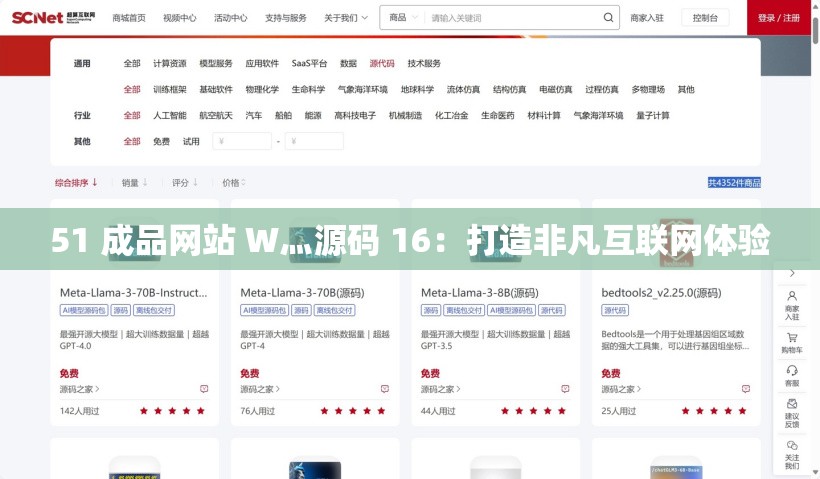Screen dimensions: 820x479
Task: Open Meta-Llama-3-70B-Instruct product title
Action: click(x=133, y=293)
